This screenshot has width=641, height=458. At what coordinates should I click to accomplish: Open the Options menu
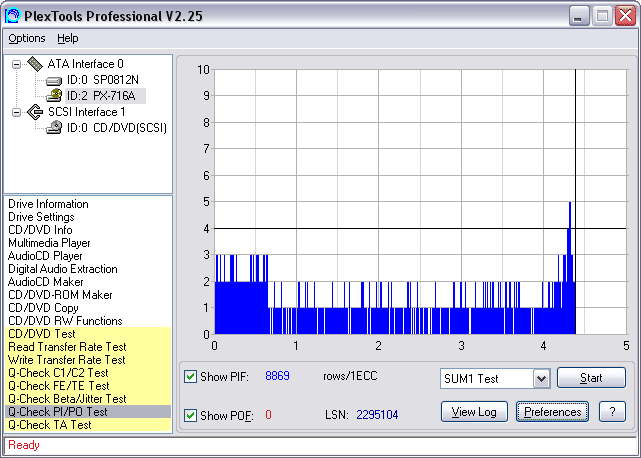[x=27, y=38]
